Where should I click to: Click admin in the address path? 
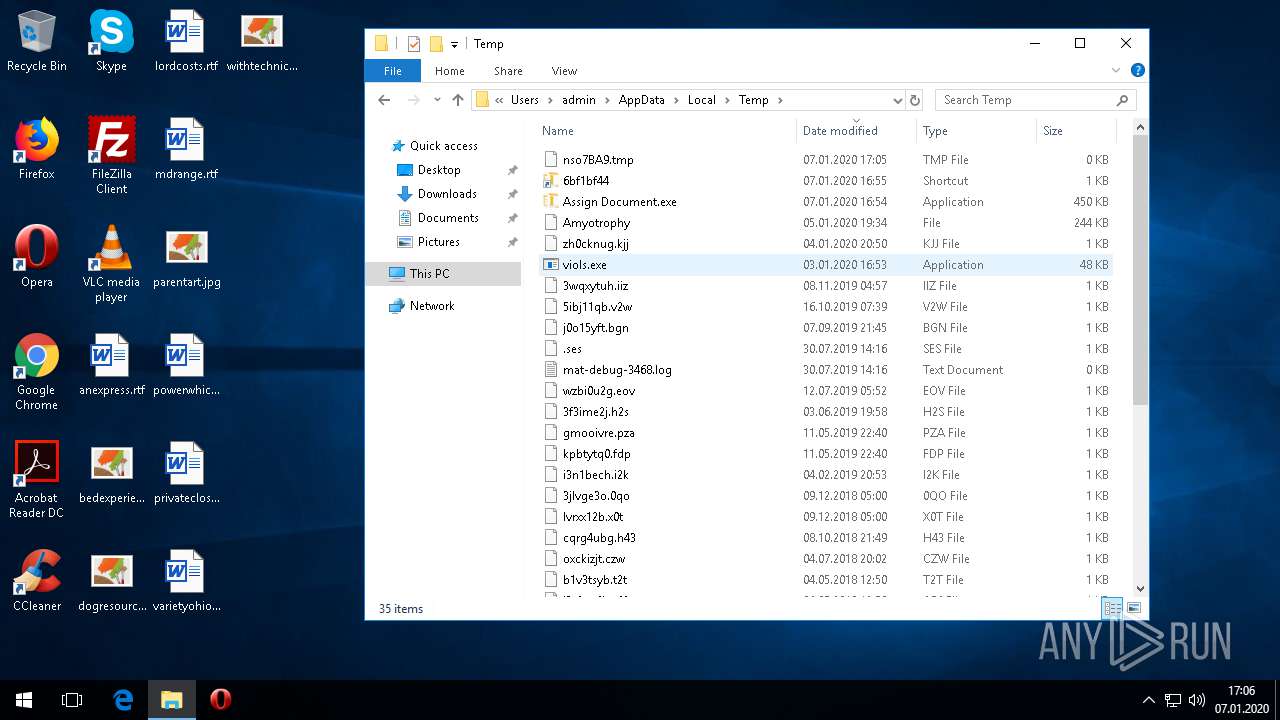[x=579, y=100]
